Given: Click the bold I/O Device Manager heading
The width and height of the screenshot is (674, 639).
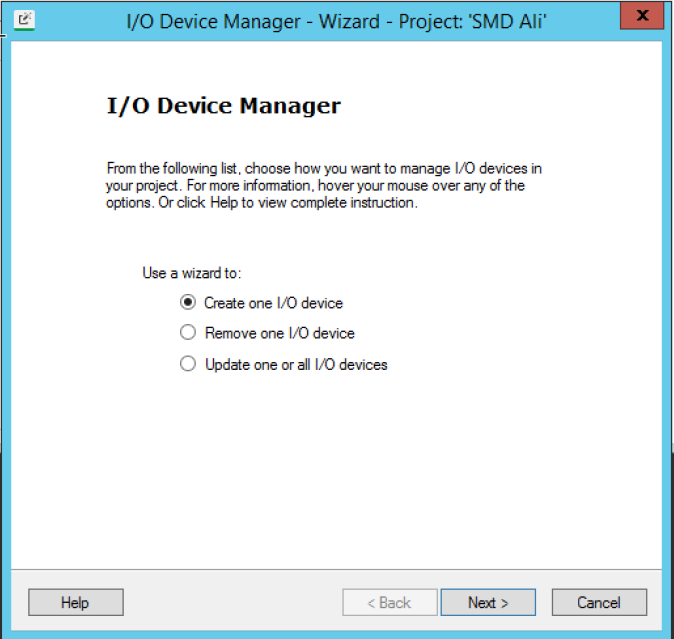Looking at the screenshot, I should coord(224,106).
